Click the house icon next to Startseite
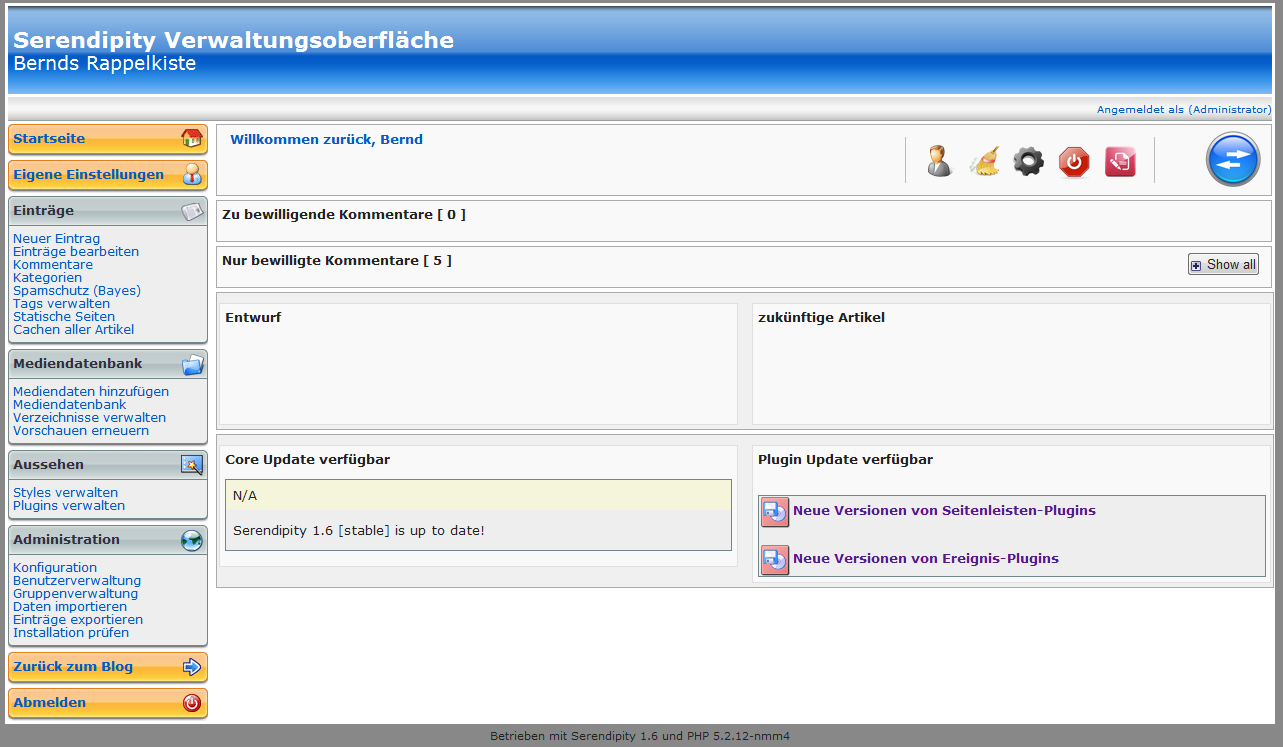The width and height of the screenshot is (1283, 747). pos(191,139)
